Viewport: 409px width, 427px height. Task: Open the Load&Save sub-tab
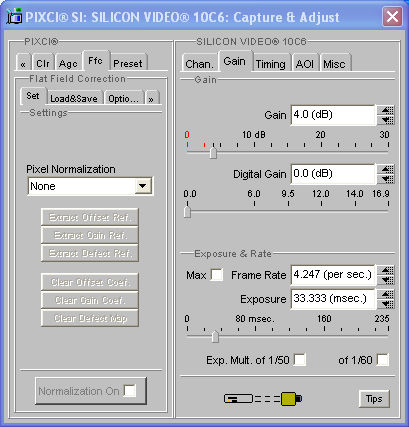74,98
